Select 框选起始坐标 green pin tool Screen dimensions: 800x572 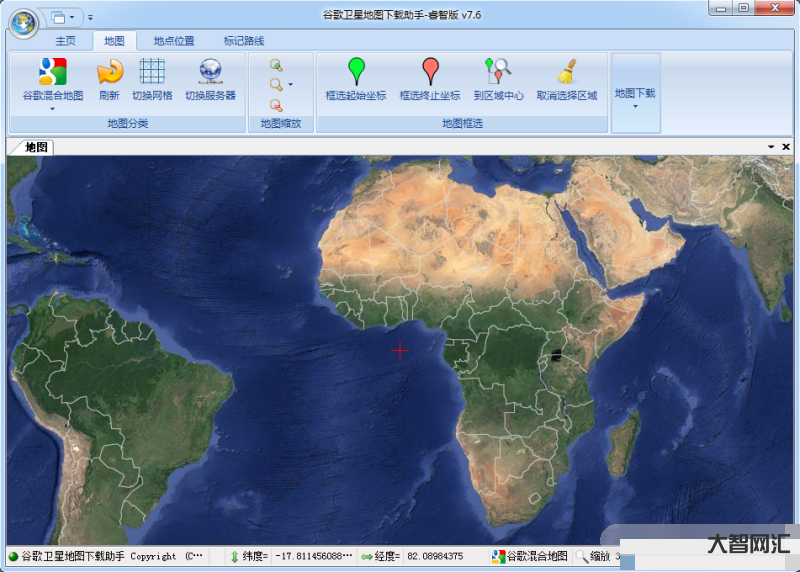(356, 73)
